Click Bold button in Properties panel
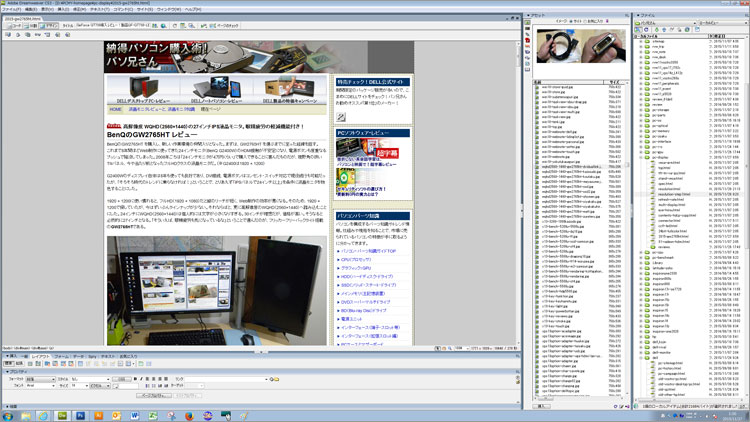Viewport: 750px width, 422px height. 135,379
